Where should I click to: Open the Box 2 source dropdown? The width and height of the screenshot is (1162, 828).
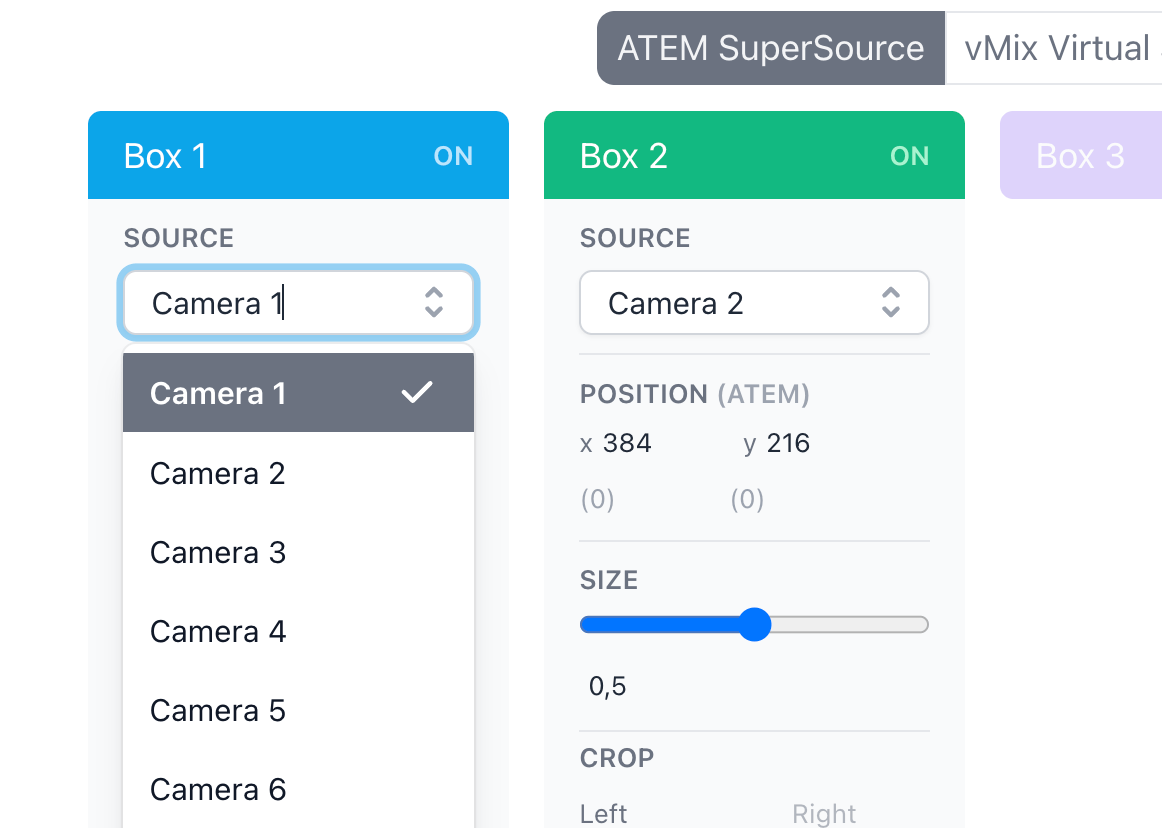[x=754, y=302]
